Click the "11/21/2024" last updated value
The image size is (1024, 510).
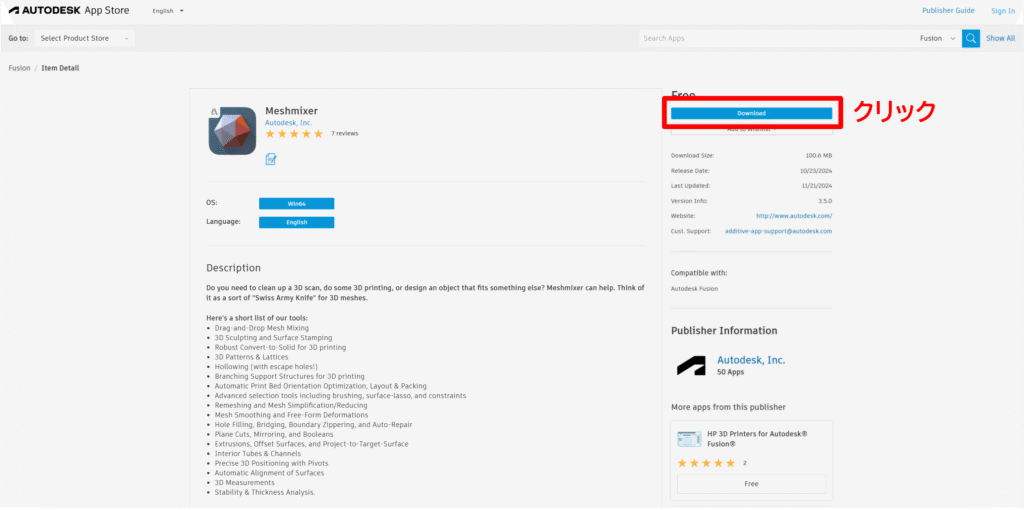[816, 185]
